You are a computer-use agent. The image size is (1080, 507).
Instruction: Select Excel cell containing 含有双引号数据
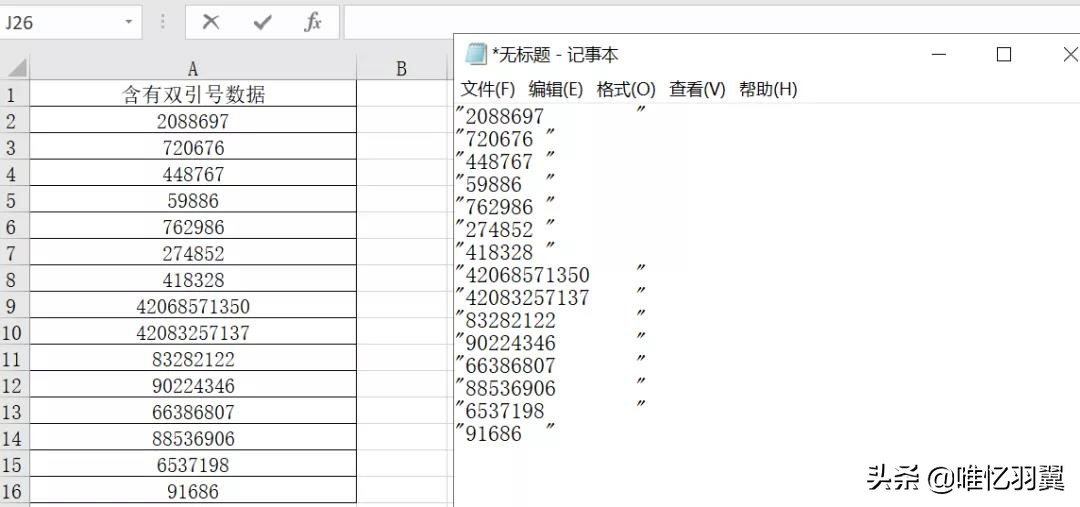point(193,94)
